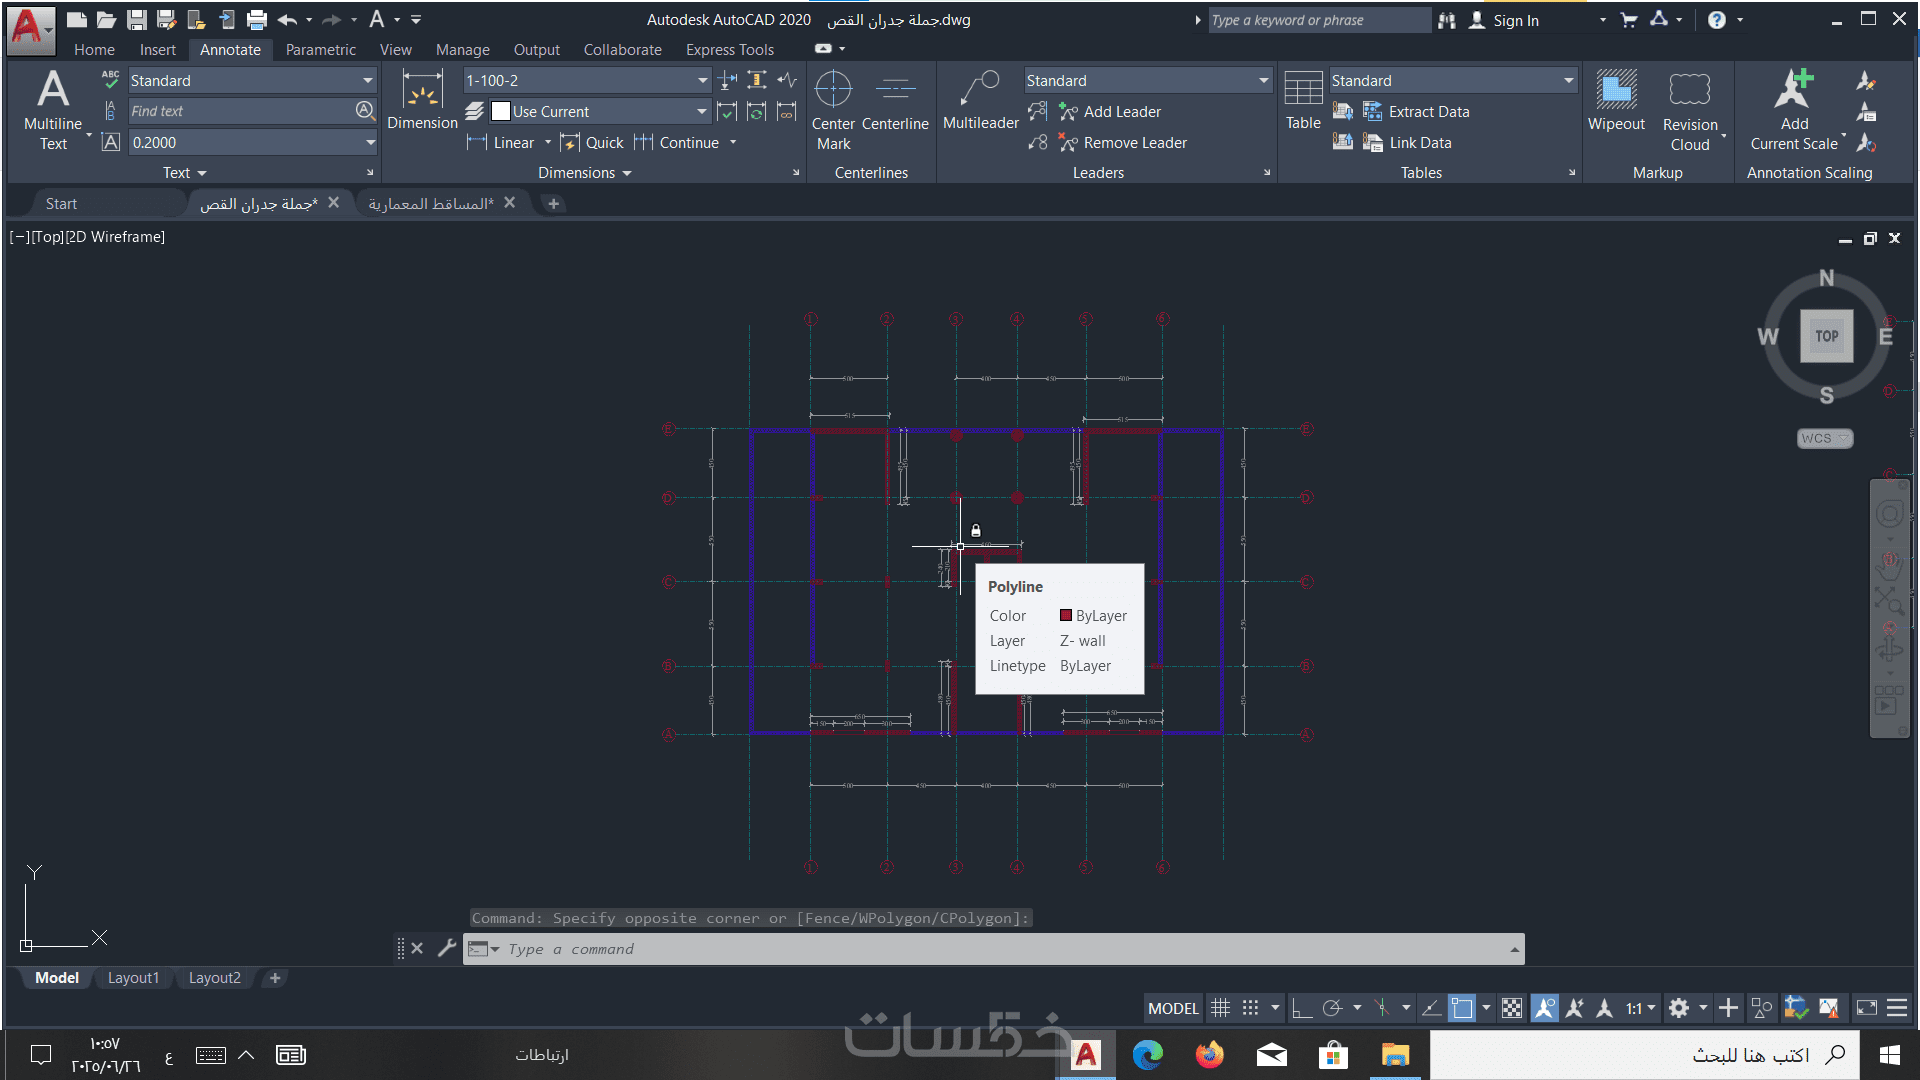Click the Add Leader button
The image size is (1920, 1080).
point(1110,112)
